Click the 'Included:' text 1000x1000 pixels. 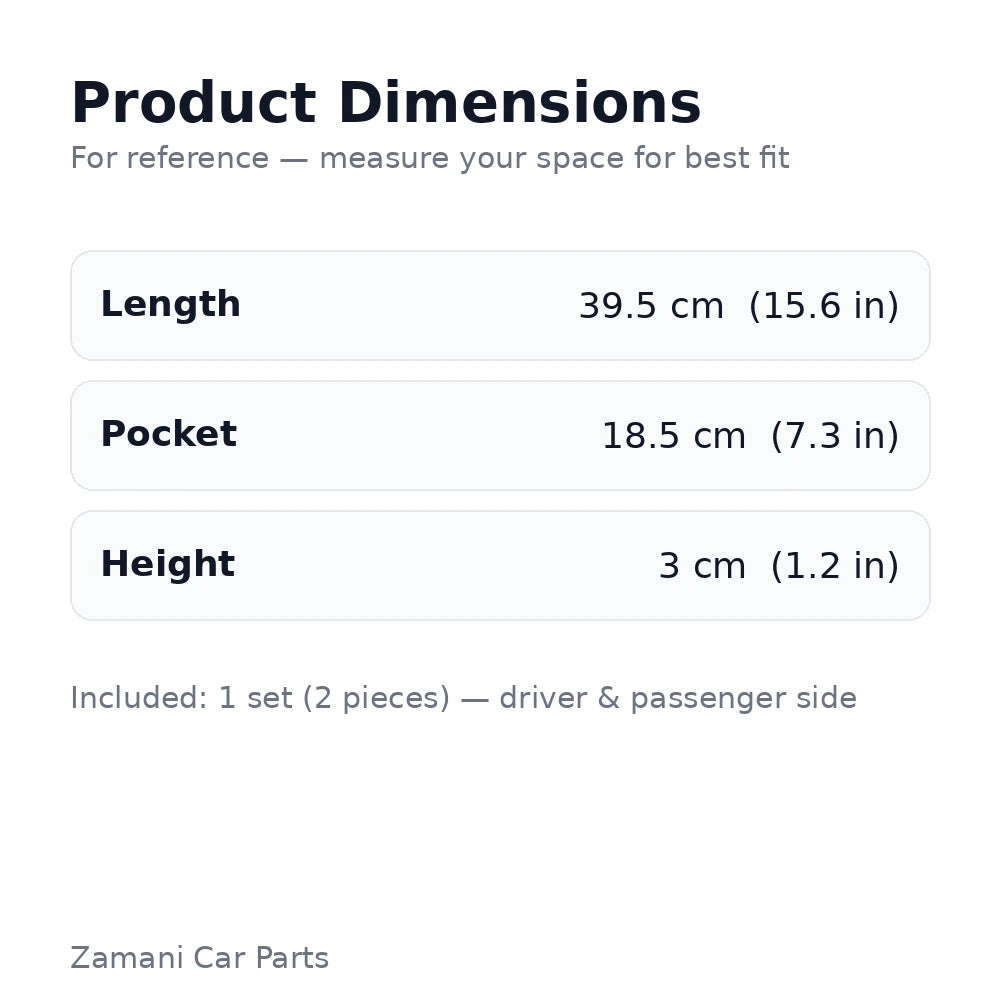[139, 698]
